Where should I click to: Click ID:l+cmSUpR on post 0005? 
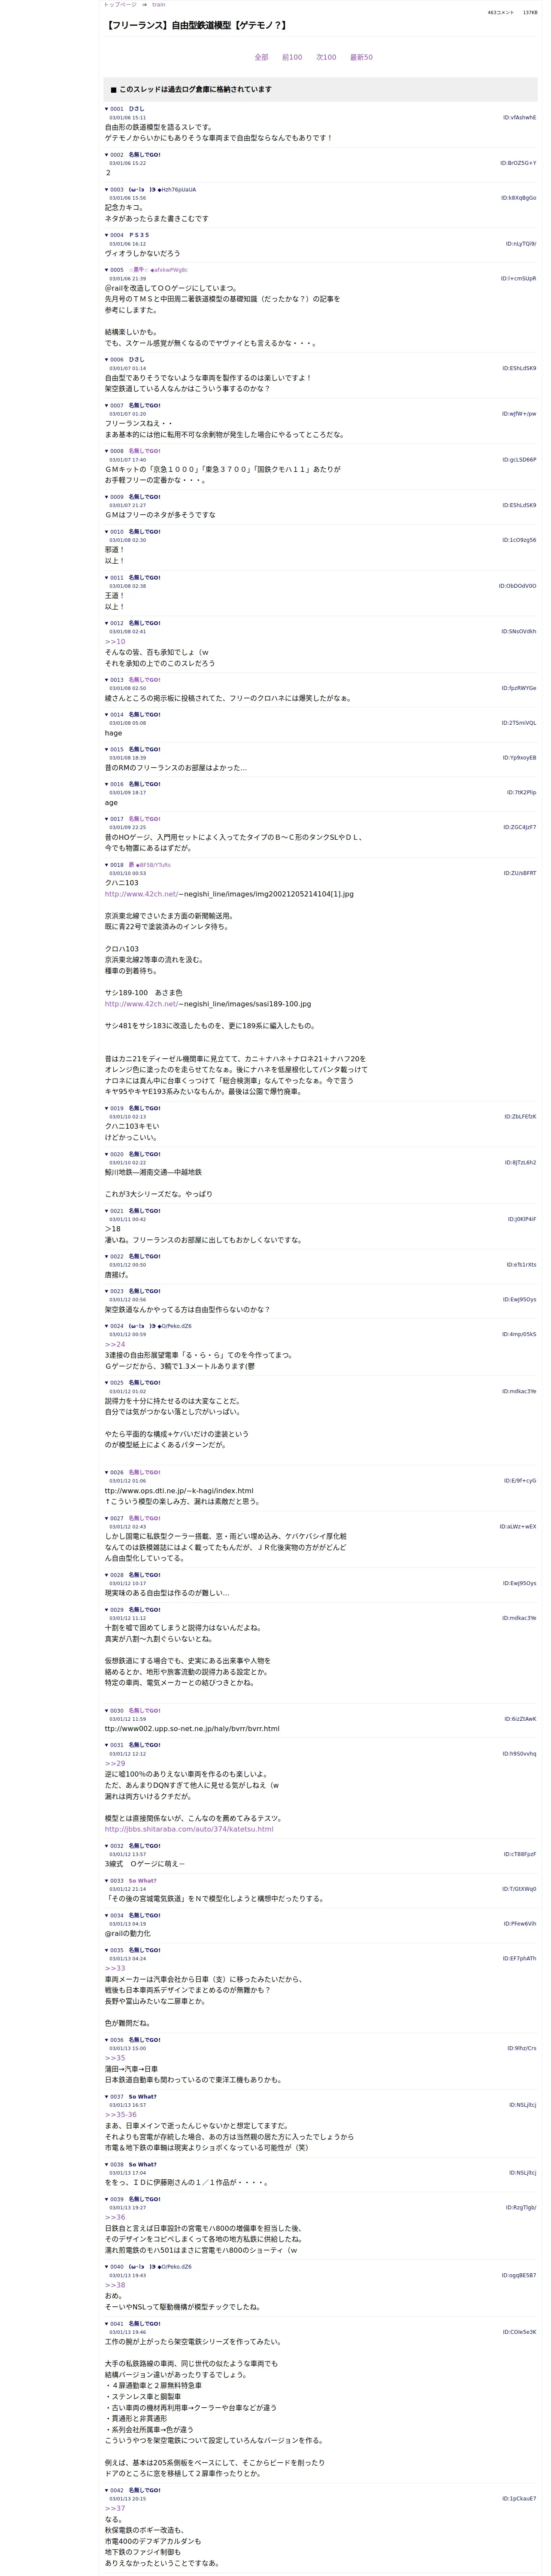coord(518,279)
